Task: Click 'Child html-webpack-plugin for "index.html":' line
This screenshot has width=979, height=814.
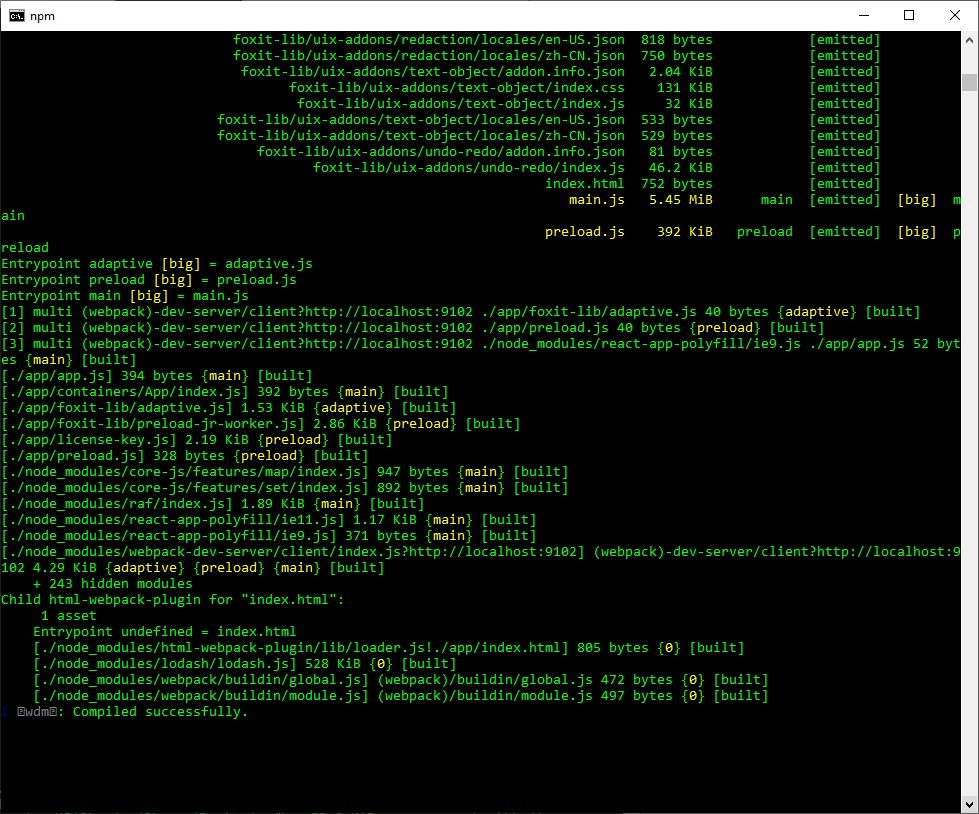Action: 173,599
